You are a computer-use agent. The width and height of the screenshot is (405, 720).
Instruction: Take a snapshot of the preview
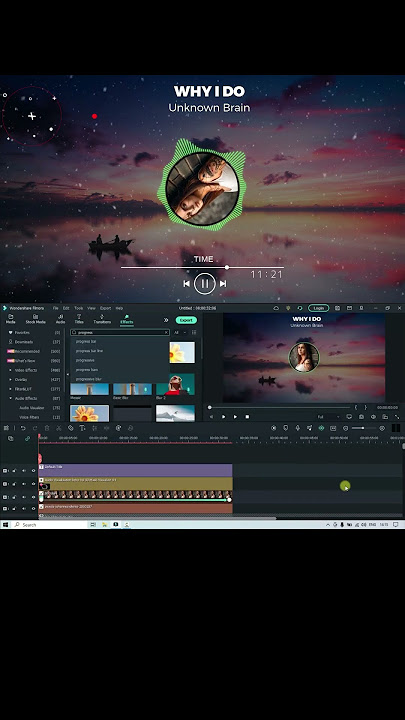coord(361,417)
